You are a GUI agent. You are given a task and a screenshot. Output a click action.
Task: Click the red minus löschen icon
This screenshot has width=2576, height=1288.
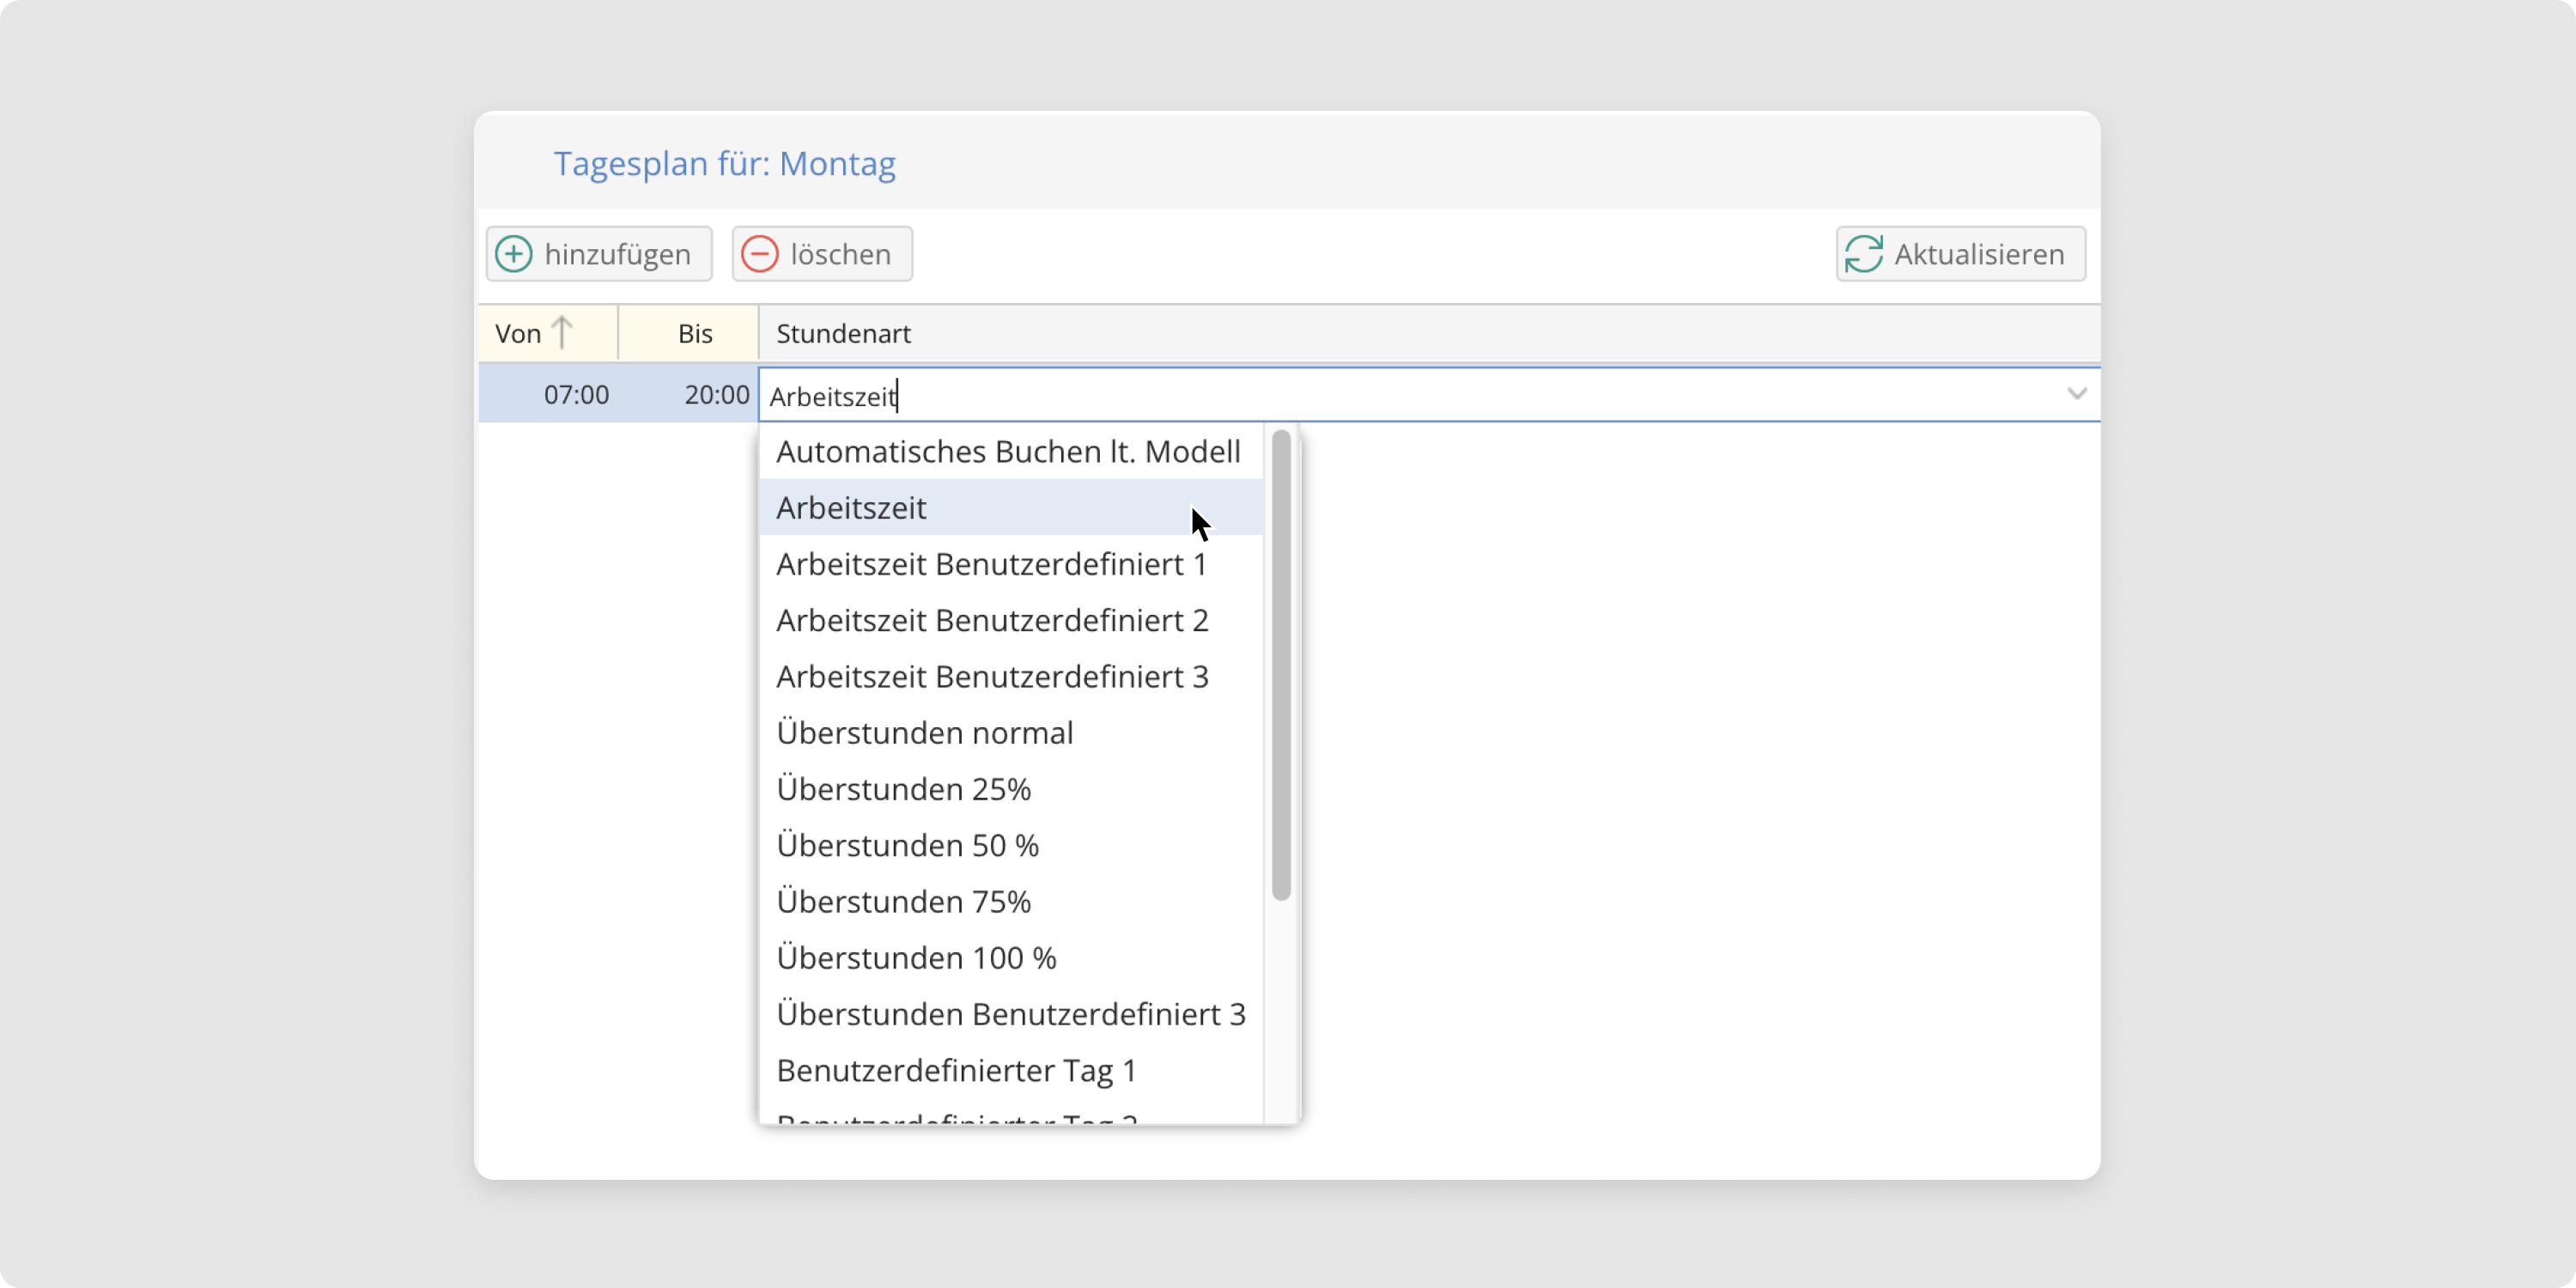pos(760,254)
